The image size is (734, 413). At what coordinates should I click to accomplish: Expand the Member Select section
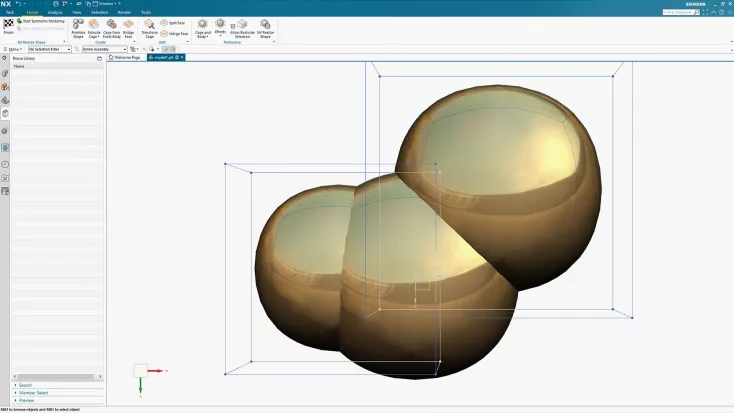(34, 393)
